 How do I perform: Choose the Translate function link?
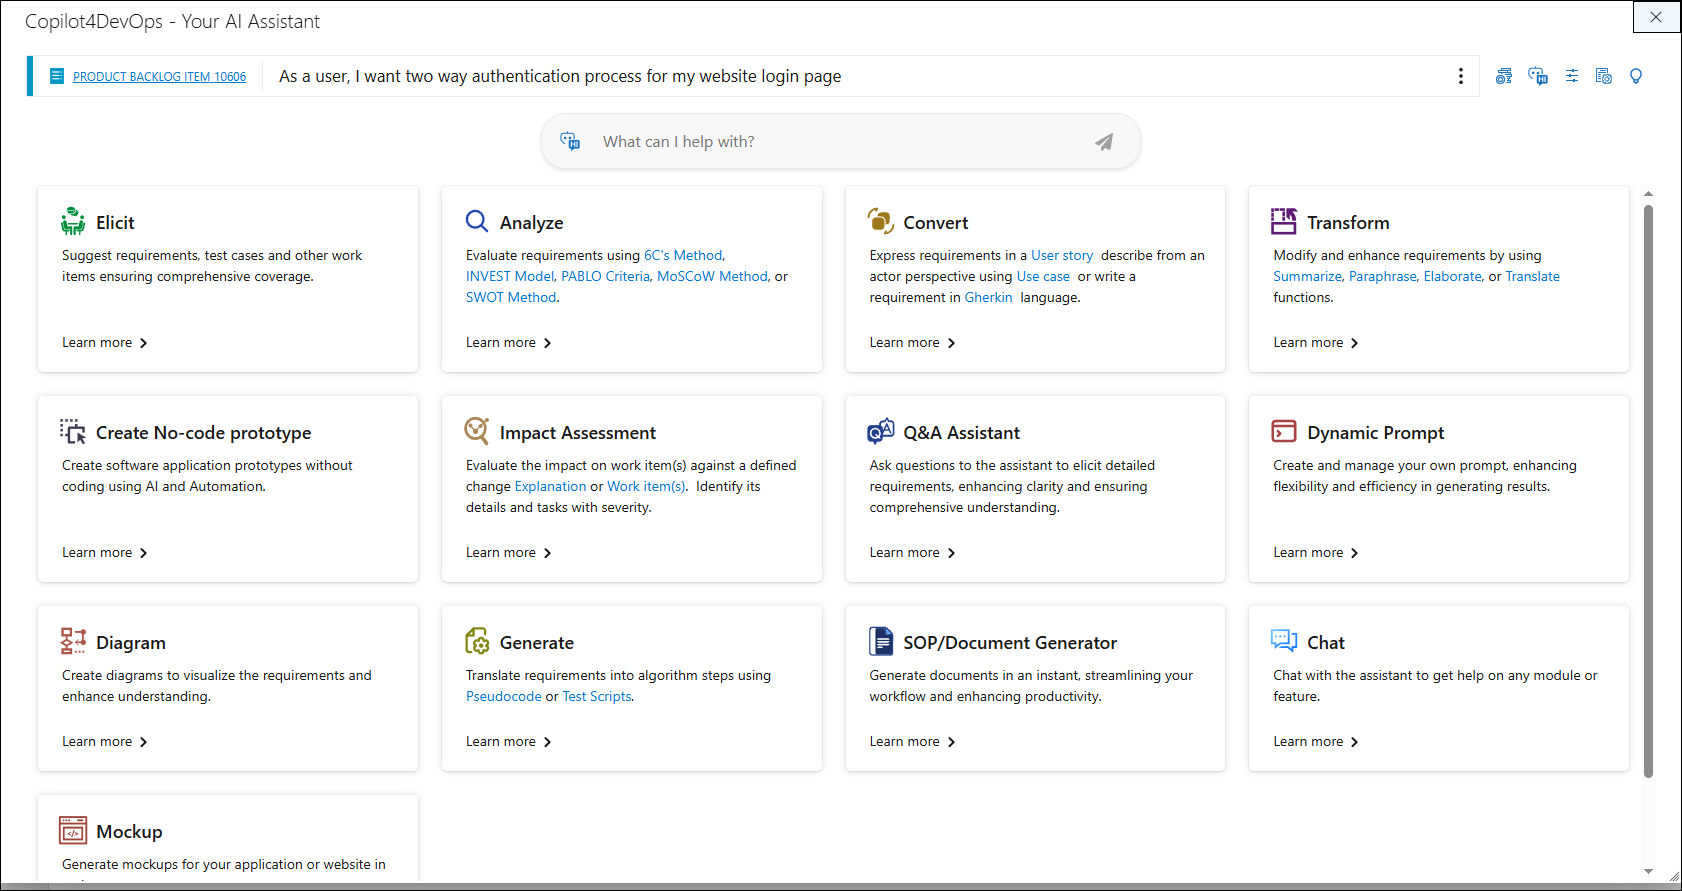(1532, 277)
